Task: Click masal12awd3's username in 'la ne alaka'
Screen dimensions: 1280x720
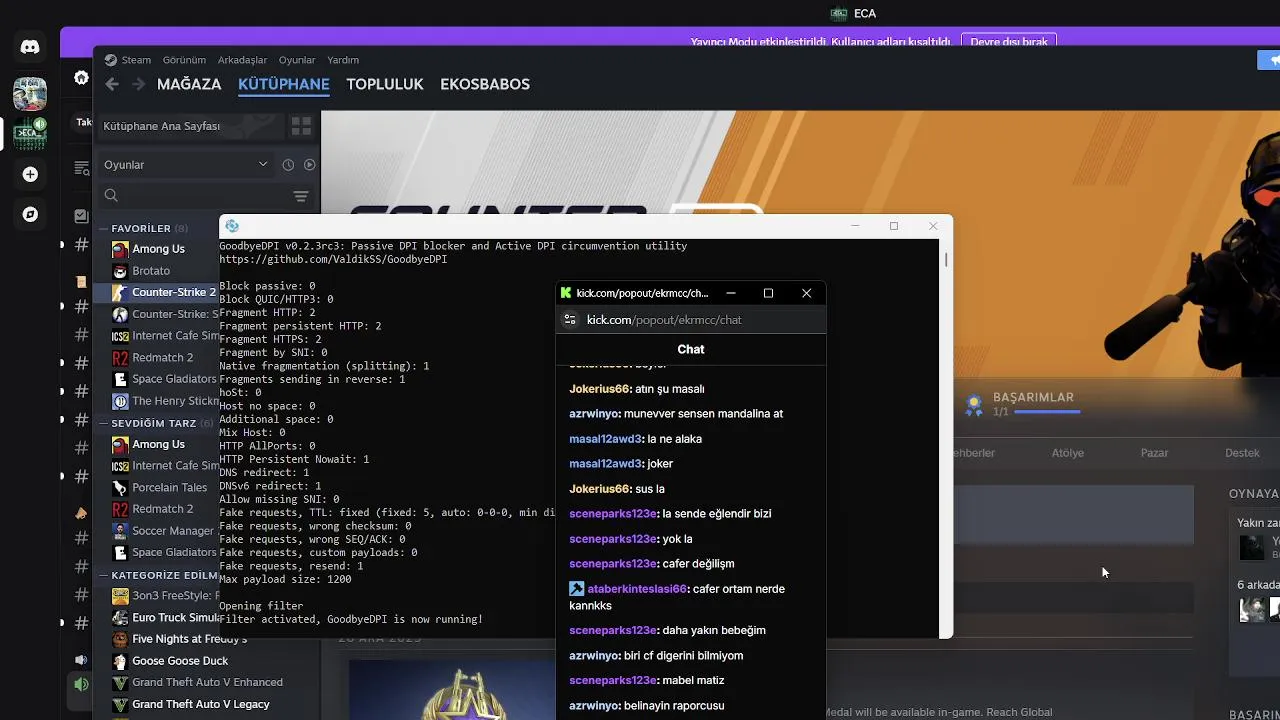Action: coord(605,439)
